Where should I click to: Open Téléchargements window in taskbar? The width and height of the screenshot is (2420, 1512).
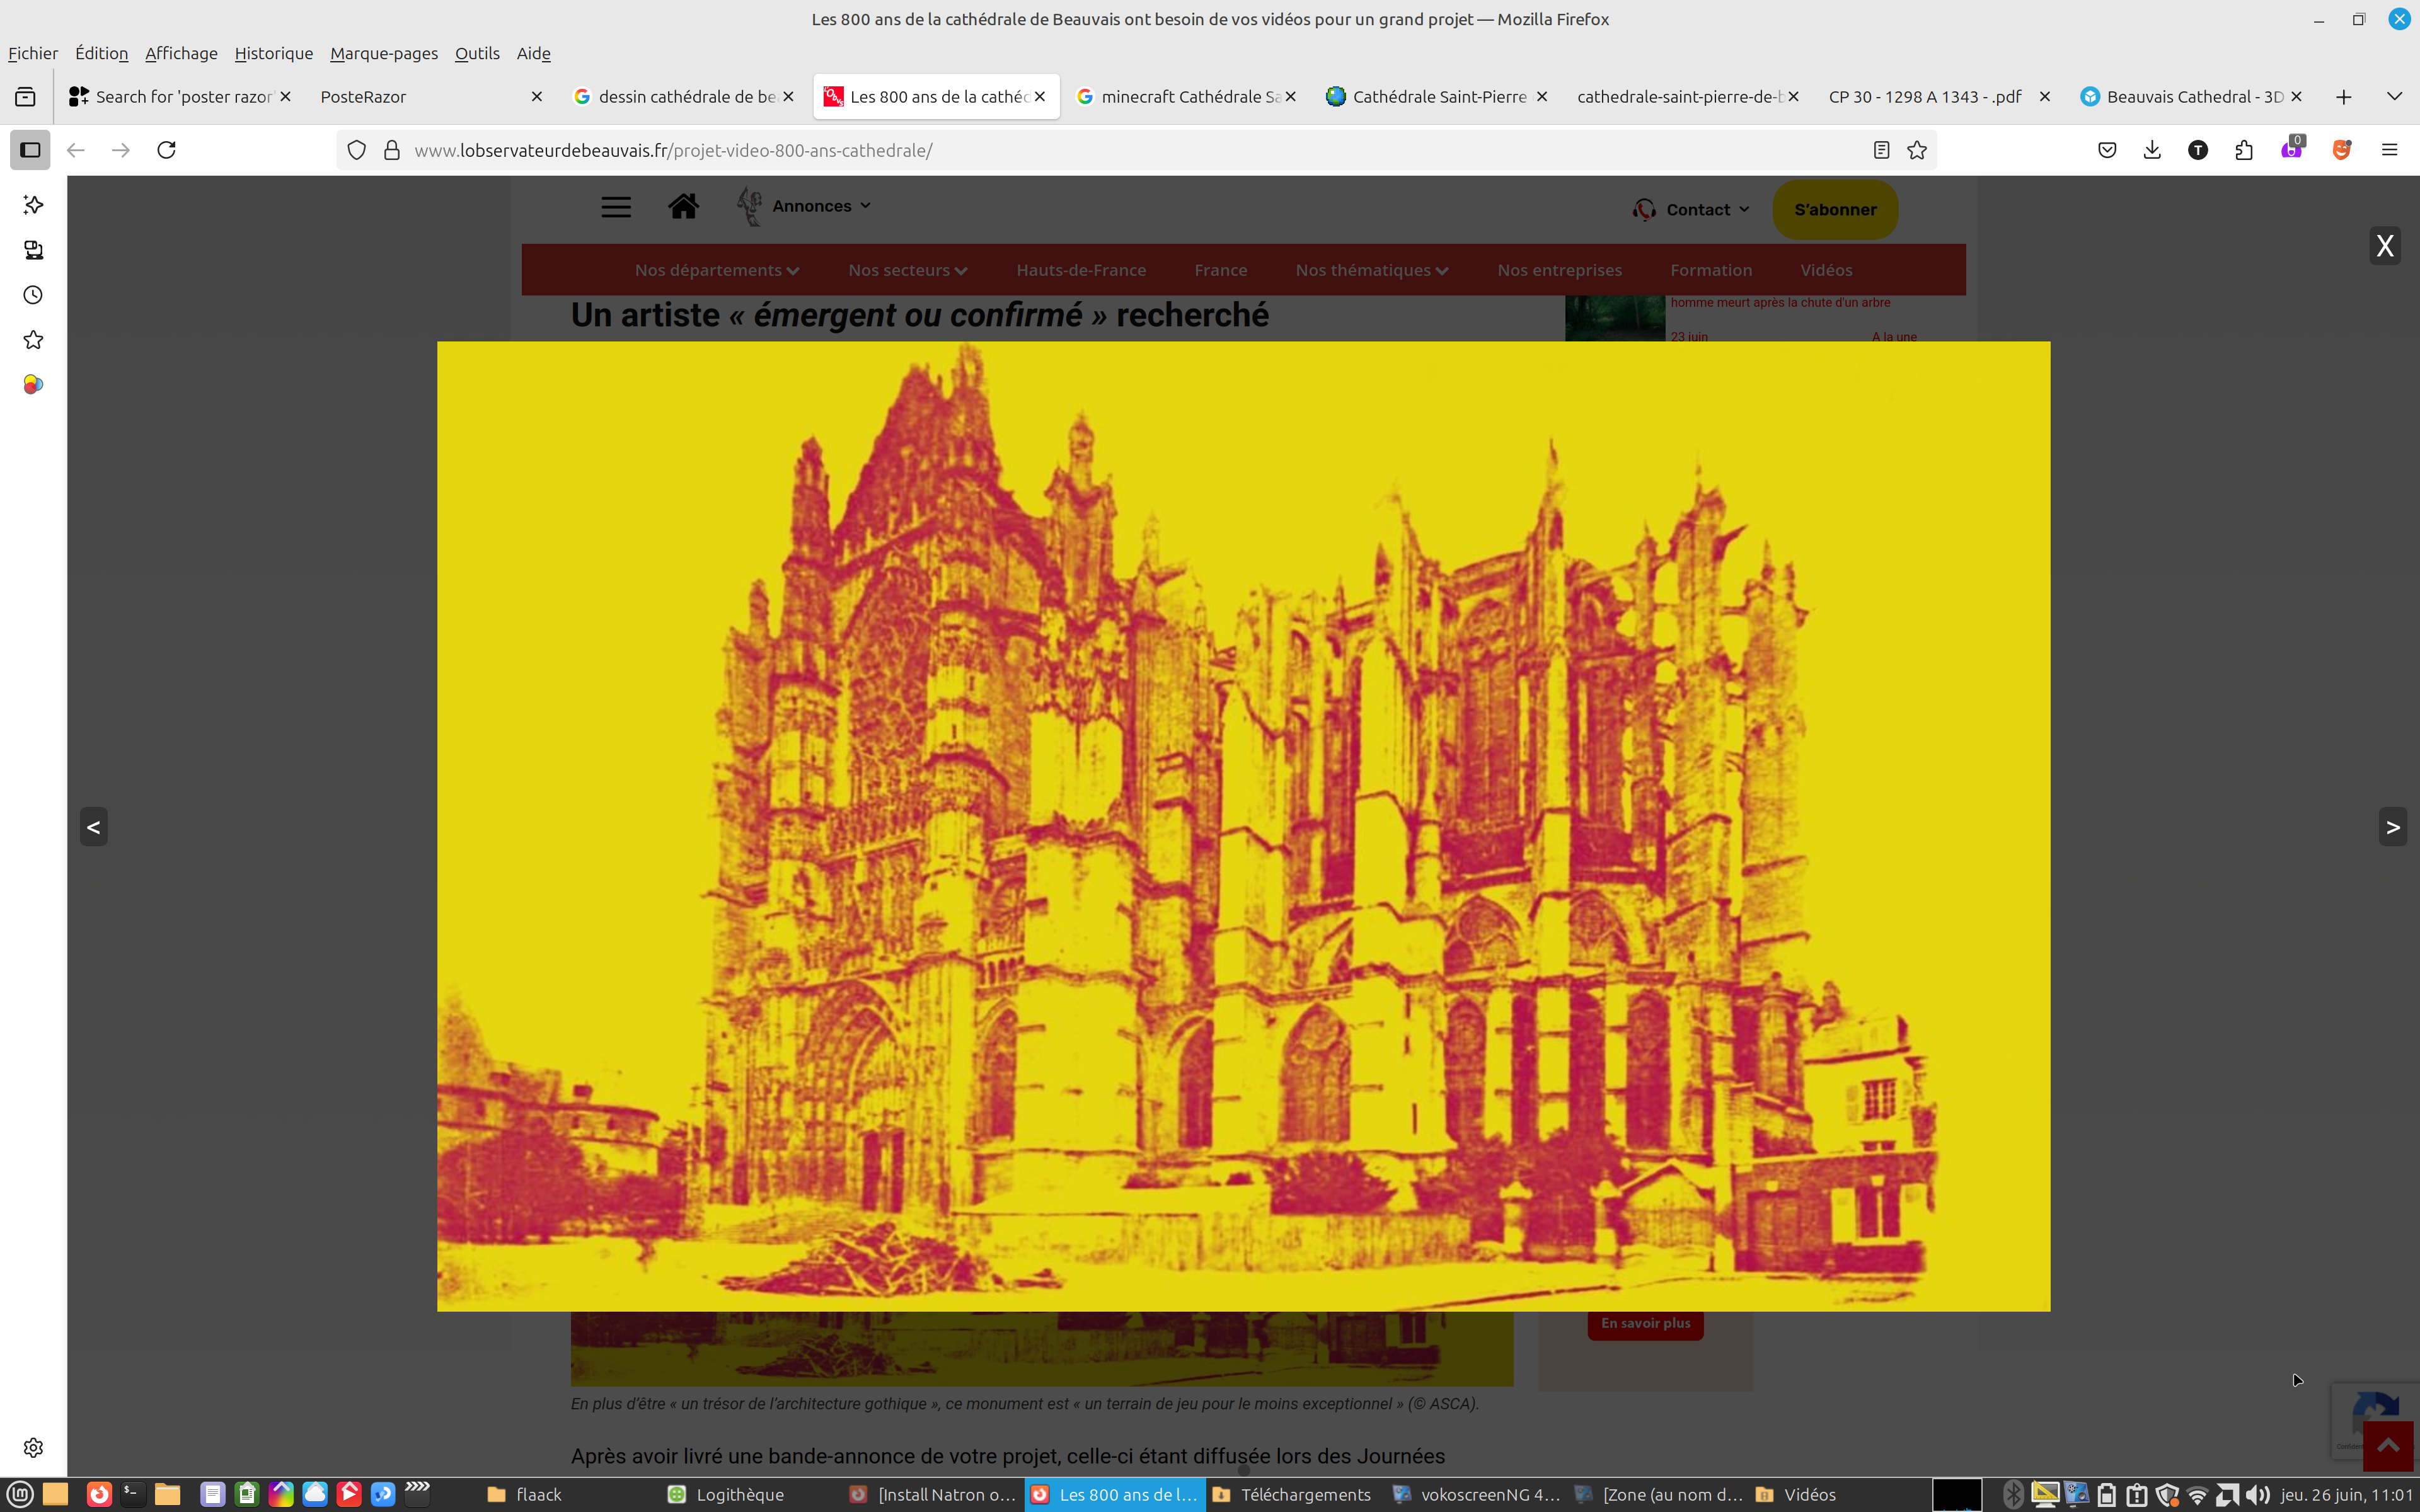click(1292, 1495)
